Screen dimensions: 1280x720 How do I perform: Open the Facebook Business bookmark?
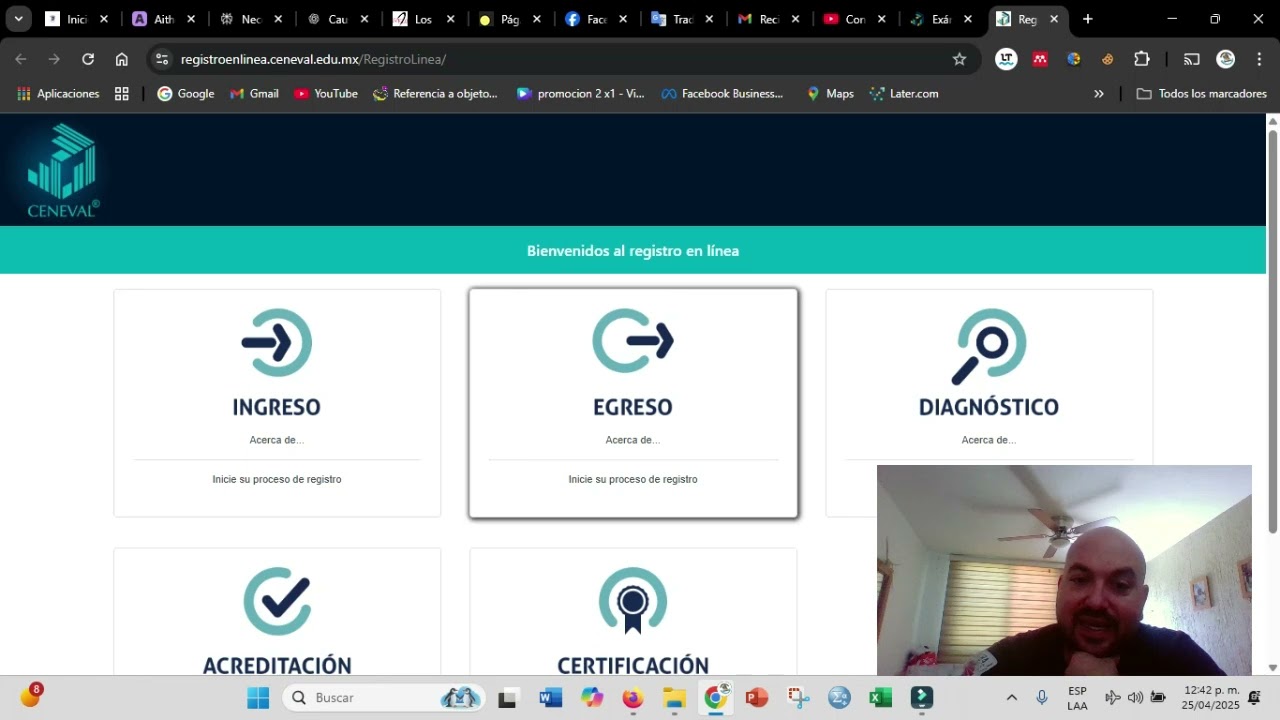[722, 94]
